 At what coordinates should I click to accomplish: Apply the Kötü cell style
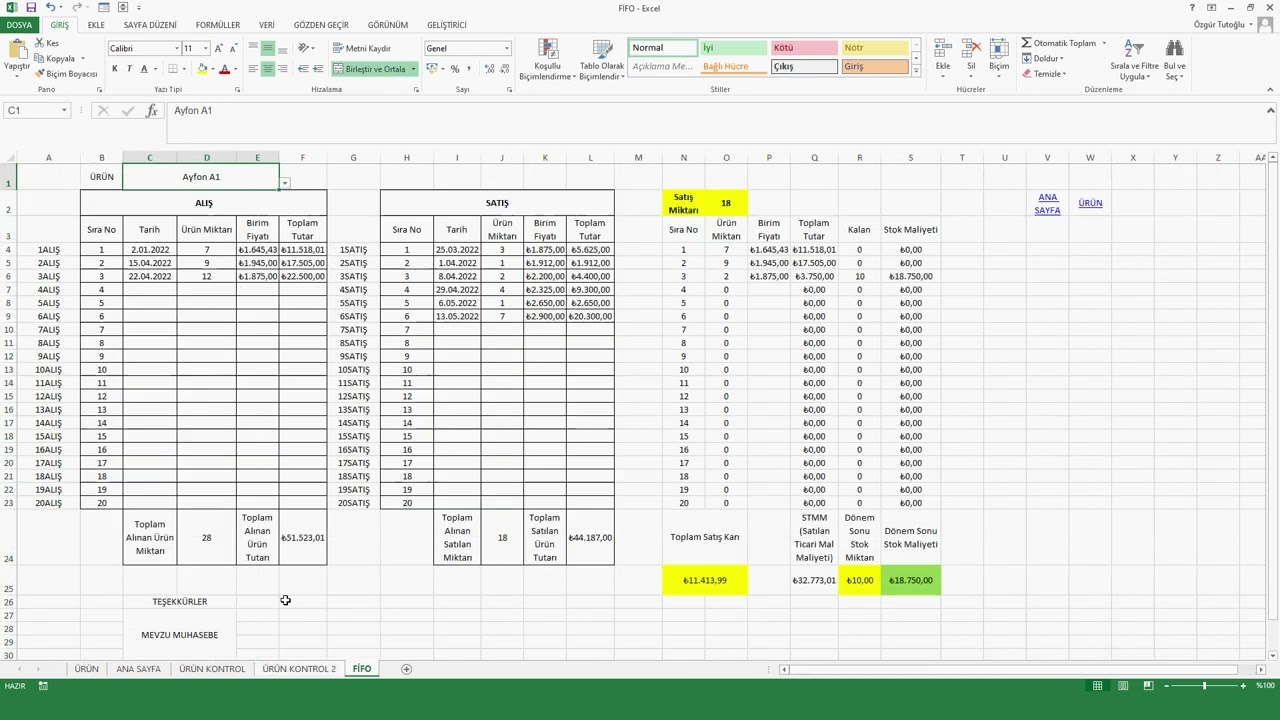point(803,48)
